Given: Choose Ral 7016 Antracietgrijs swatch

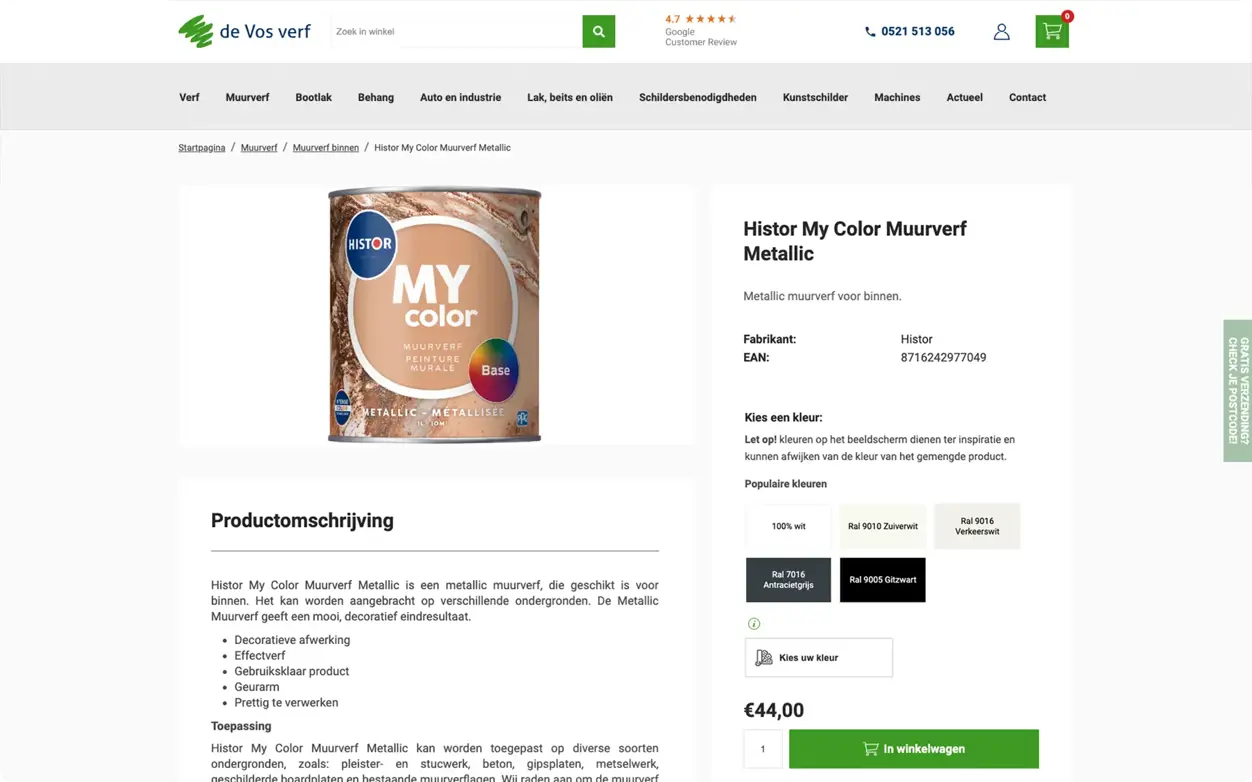Looking at the screenshot, I should click(x=788, y=580).
